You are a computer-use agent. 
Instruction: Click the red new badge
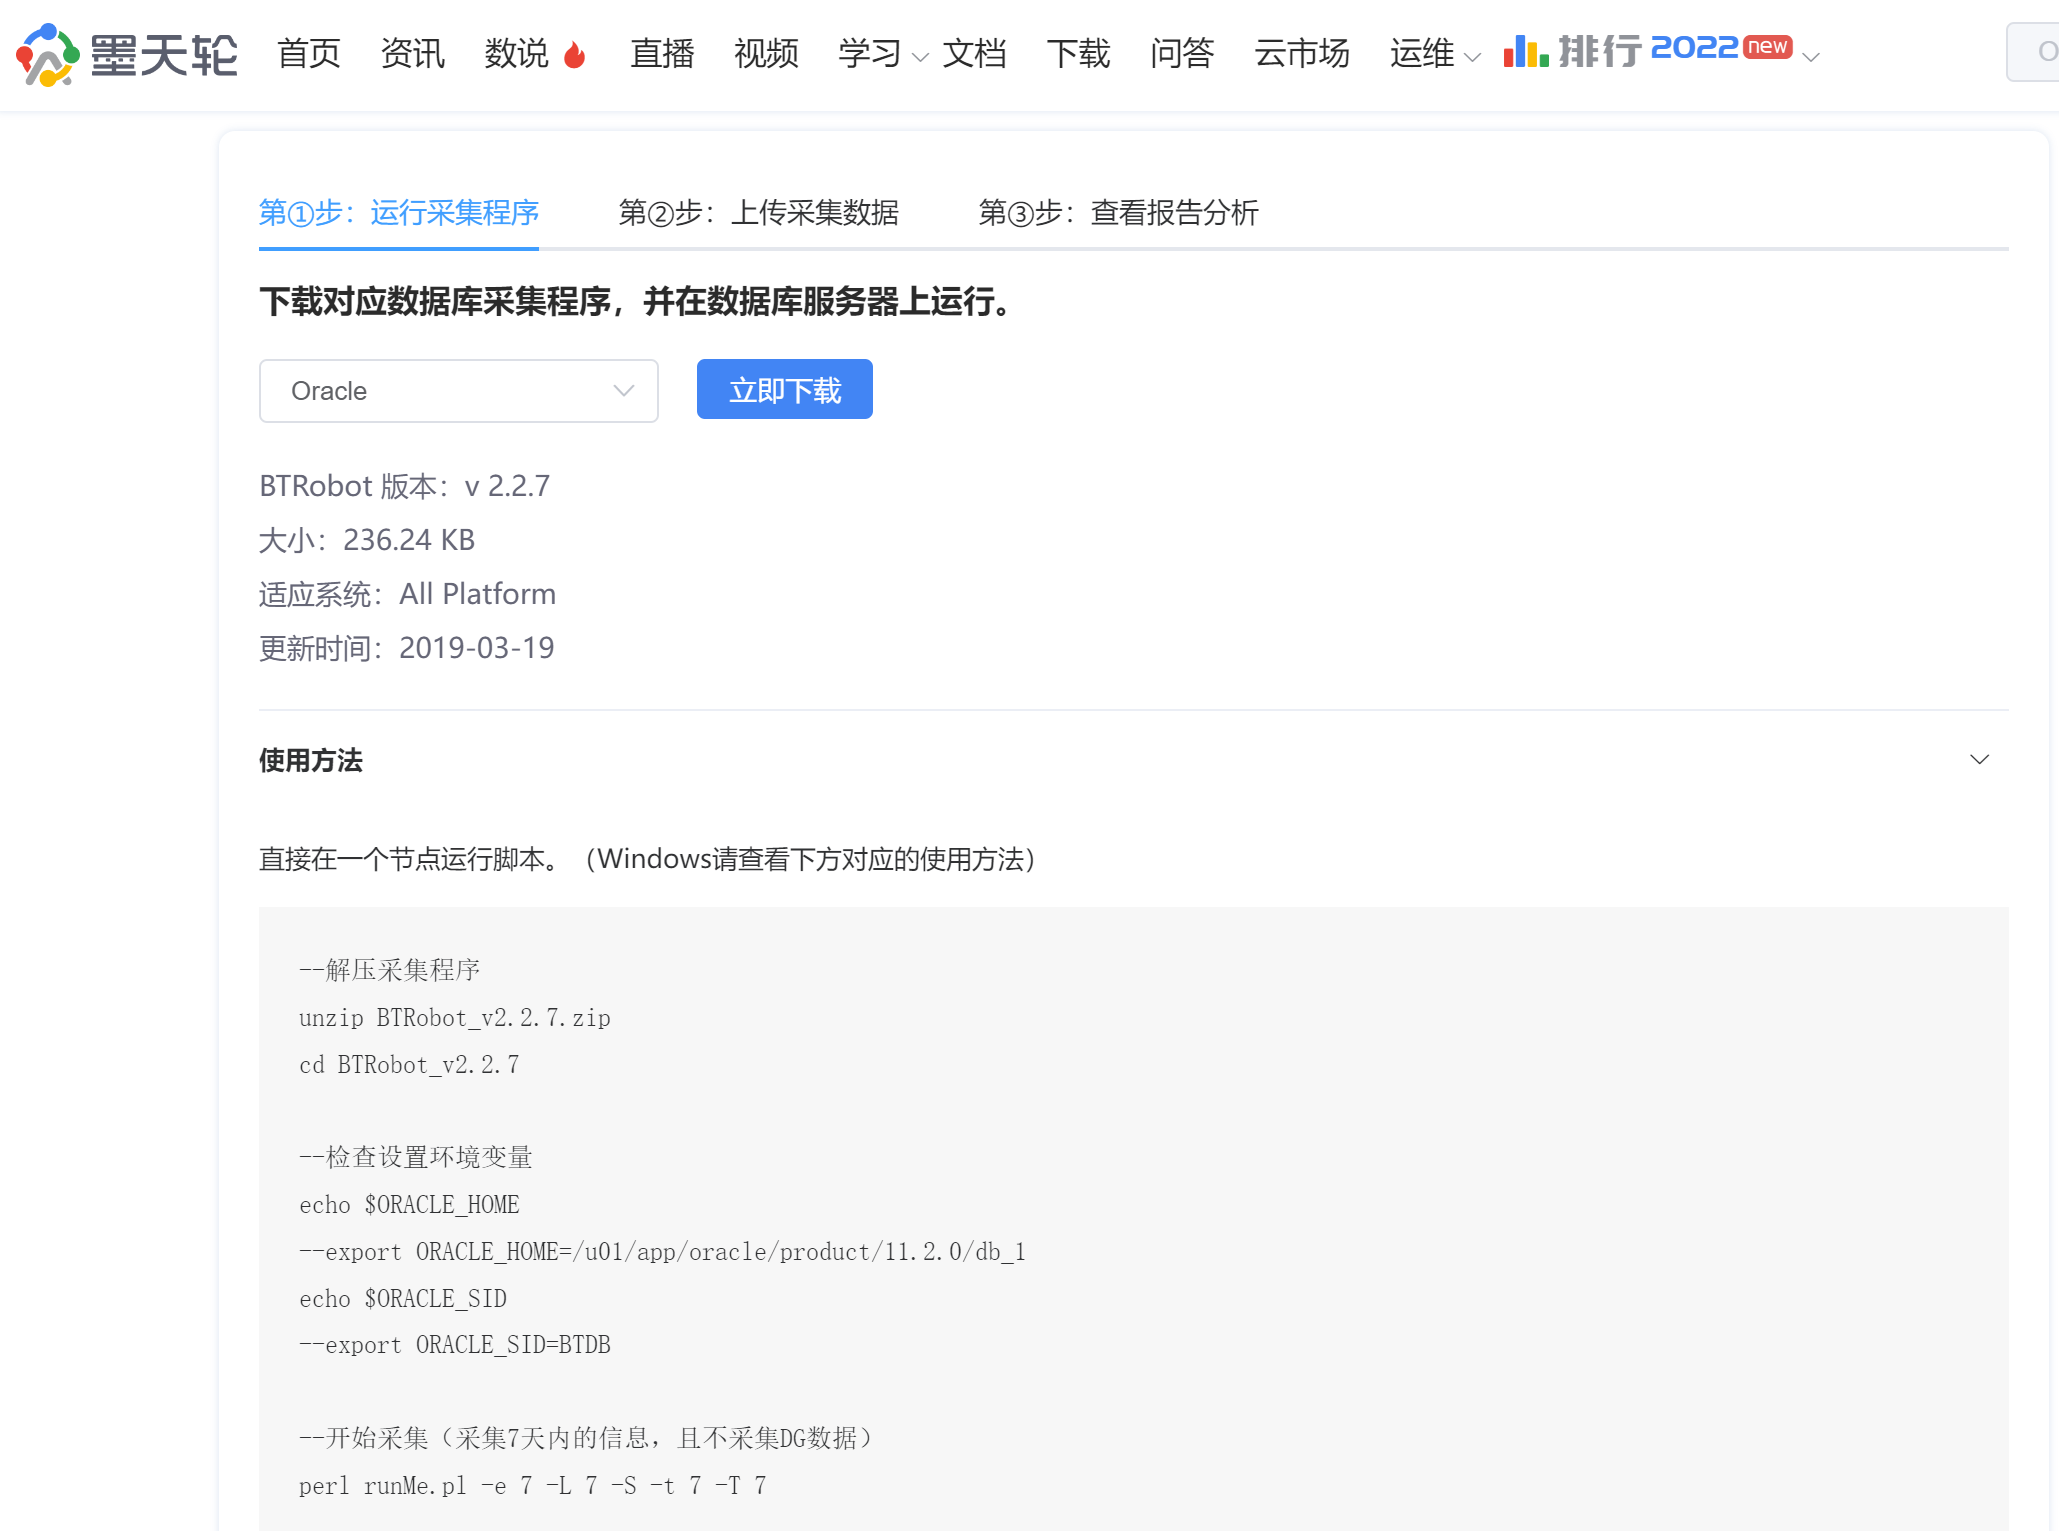[1767, 47]
